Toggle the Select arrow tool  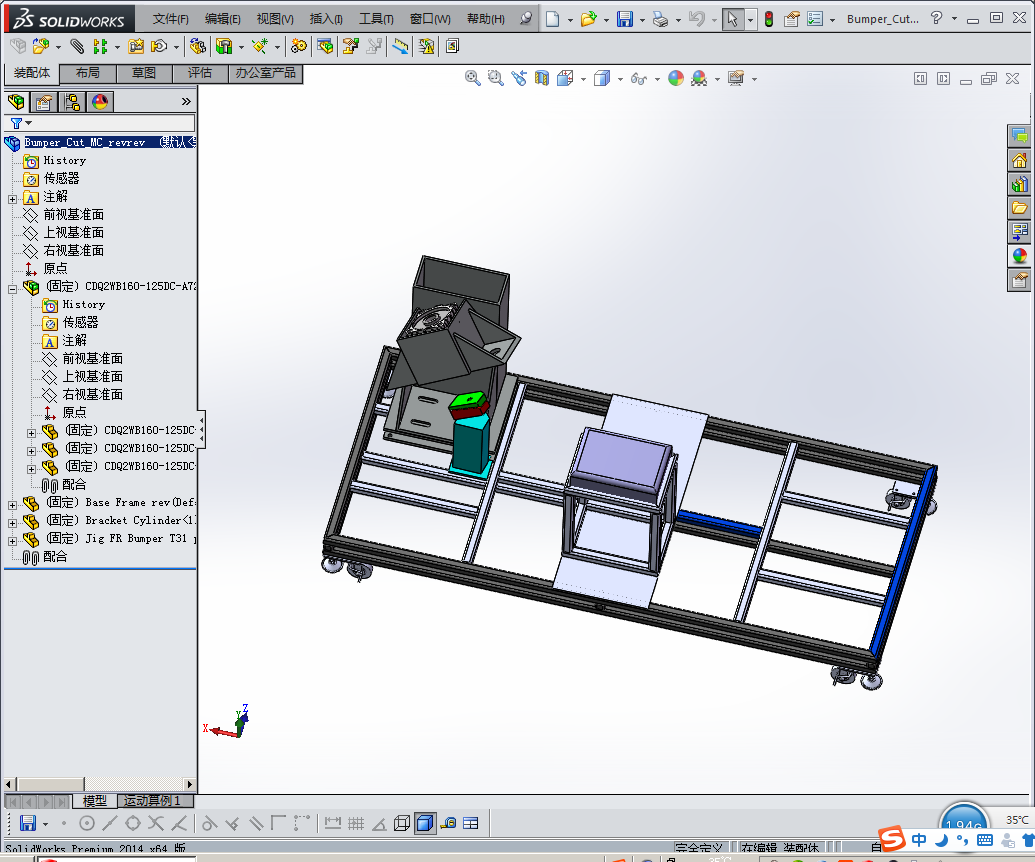click(732, 19)
